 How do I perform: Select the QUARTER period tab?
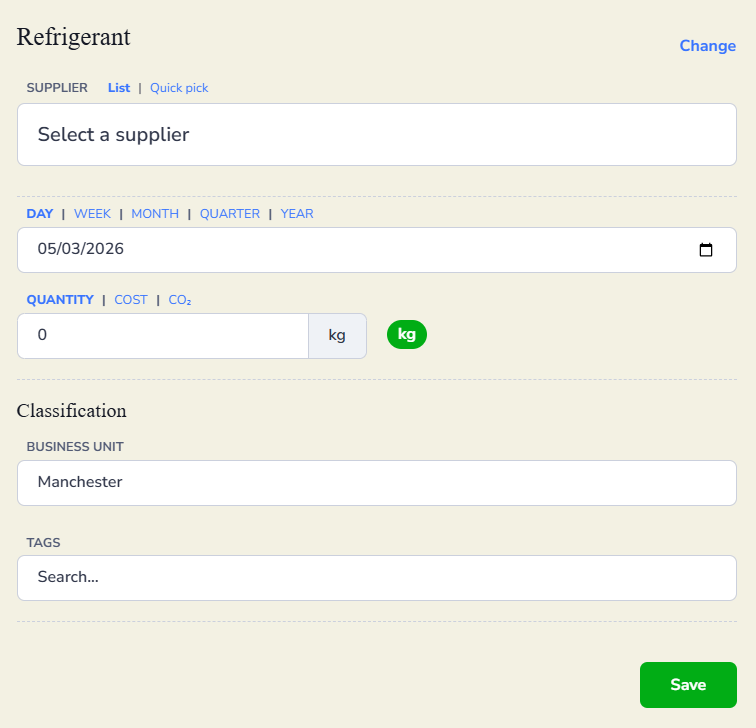[230, 214]
